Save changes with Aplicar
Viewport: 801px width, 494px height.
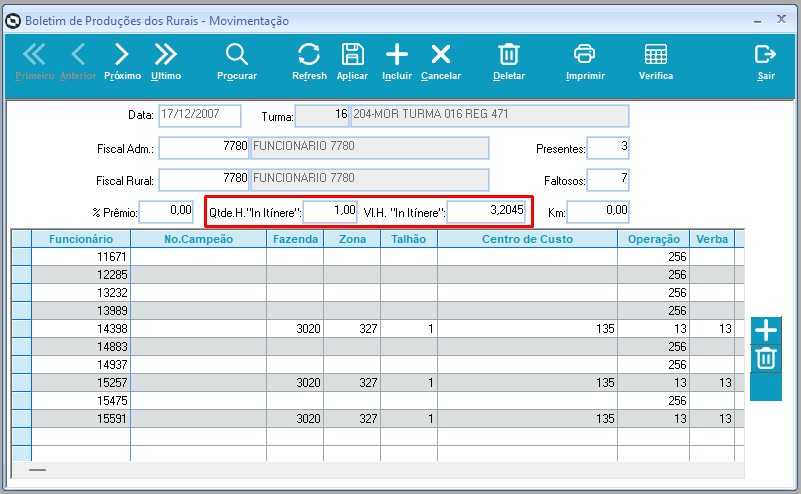[x=352, y=62]
